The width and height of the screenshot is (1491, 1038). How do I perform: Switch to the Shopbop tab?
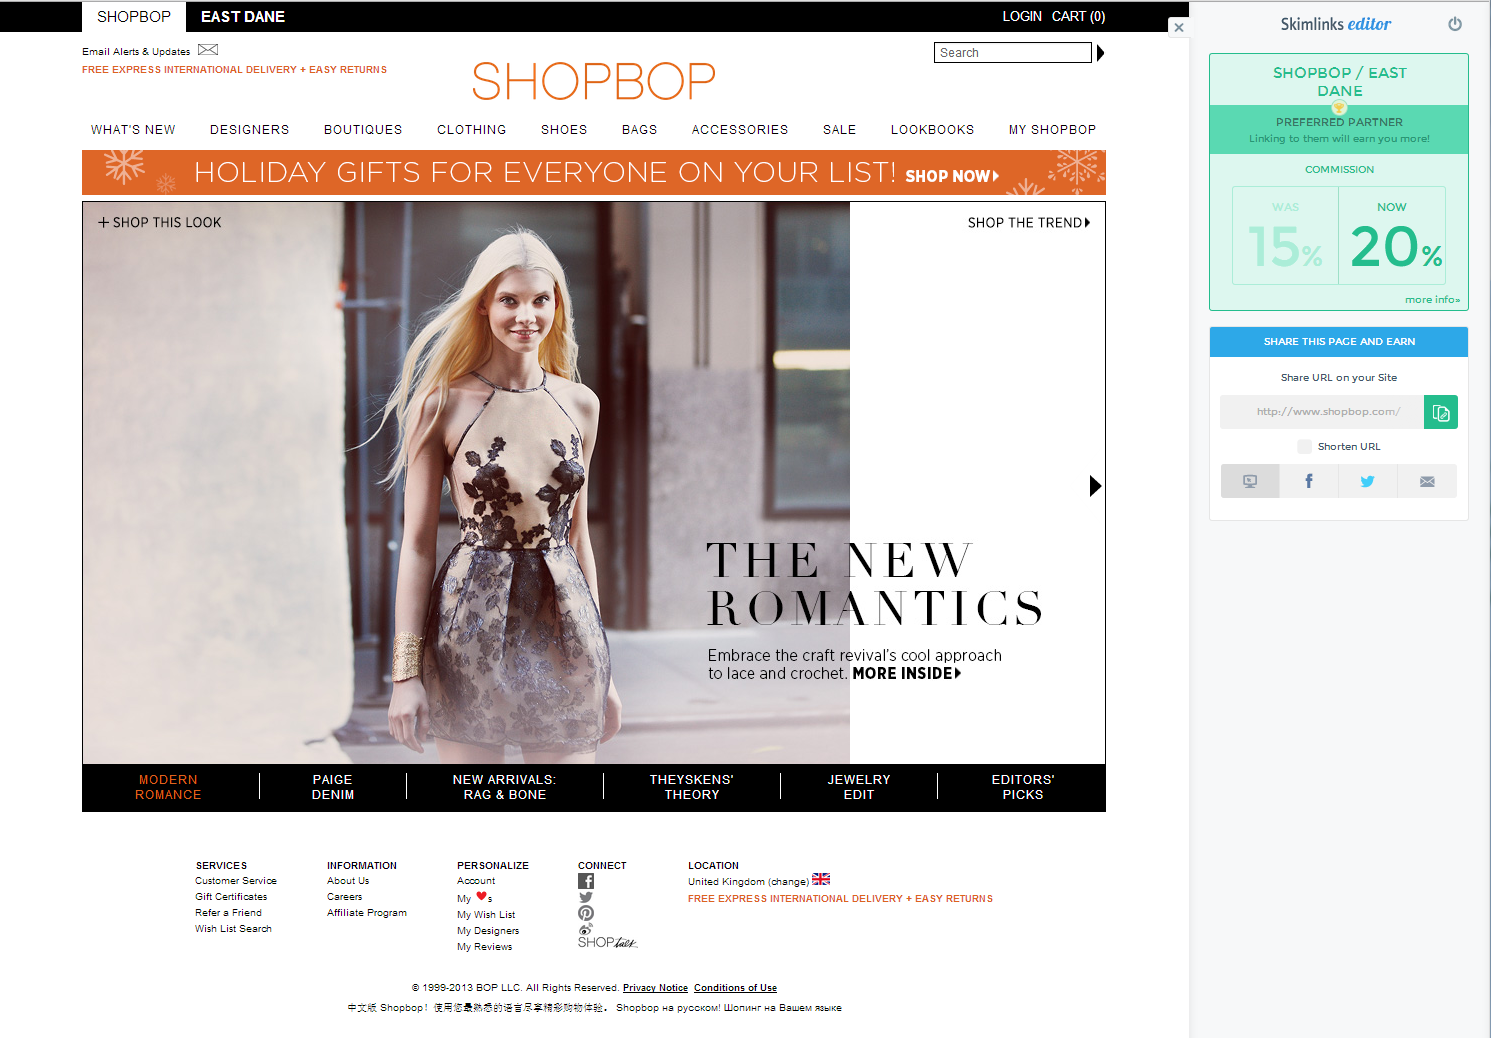click(x=134, y=17)
